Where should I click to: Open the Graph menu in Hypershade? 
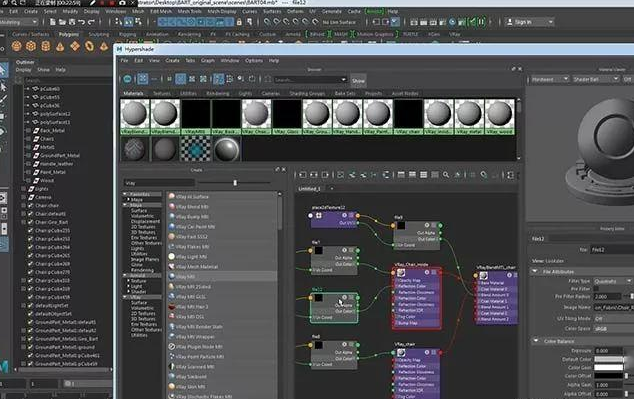pyautogui.click(x=207, y=61)
